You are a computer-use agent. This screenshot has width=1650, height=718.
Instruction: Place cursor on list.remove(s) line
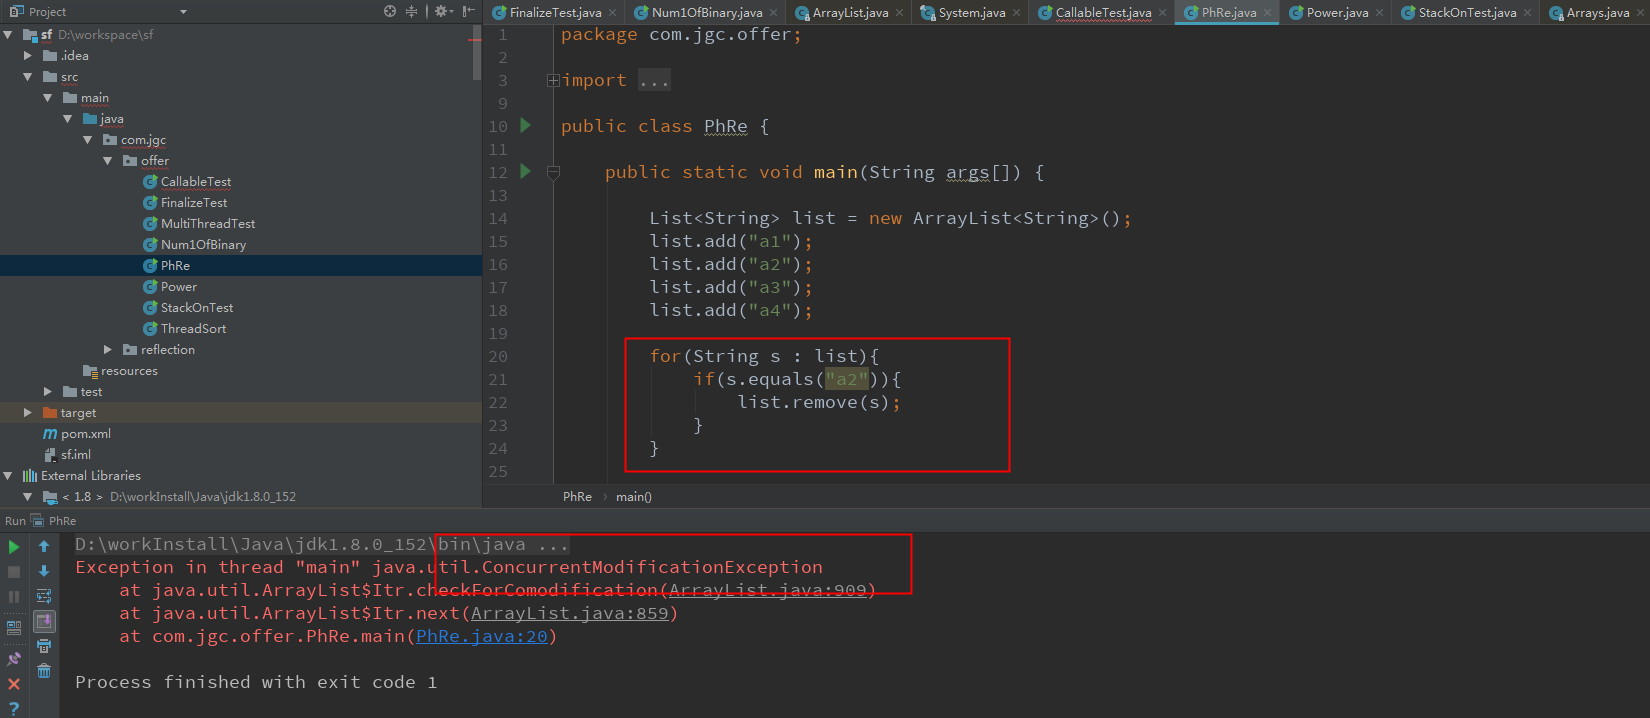point(818,402)
